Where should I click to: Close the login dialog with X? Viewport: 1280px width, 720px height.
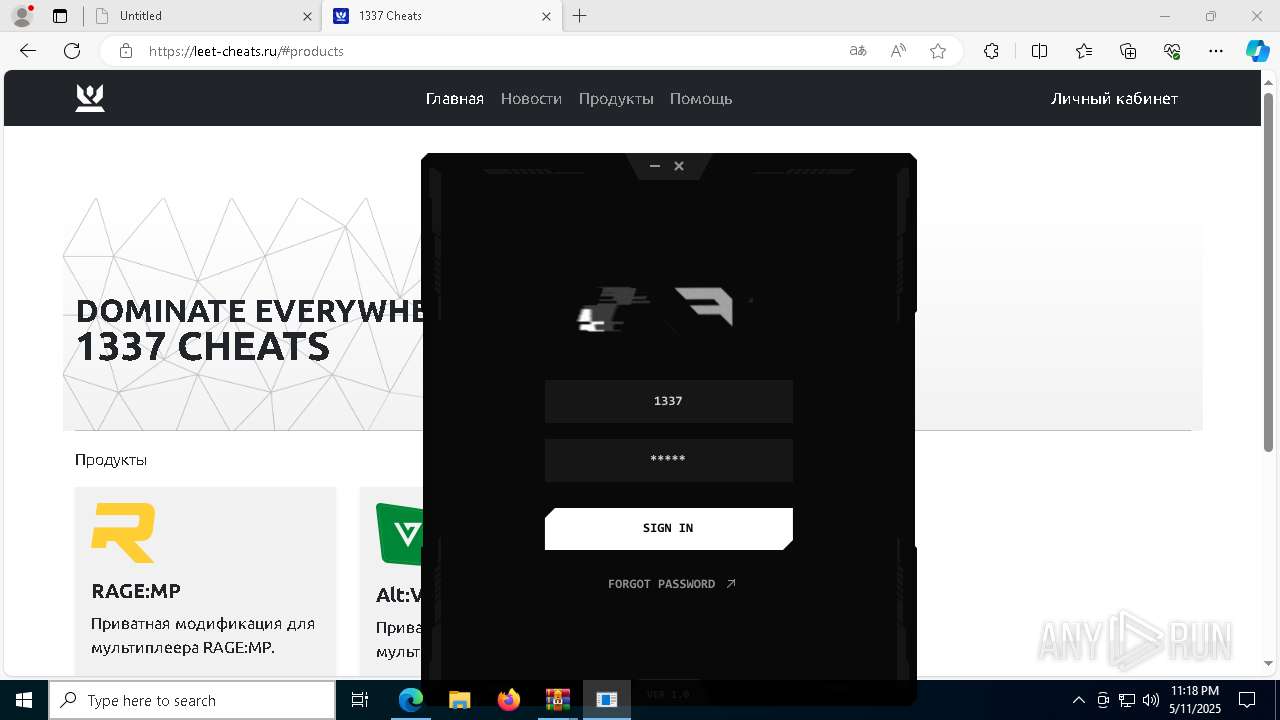[679, 166]
